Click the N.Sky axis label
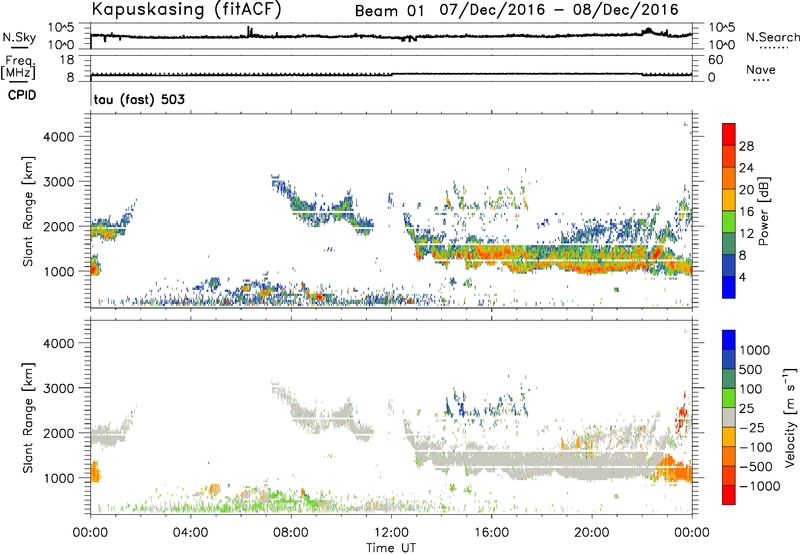800x554 pixels. pyautogui.click(x=19, y=37)
